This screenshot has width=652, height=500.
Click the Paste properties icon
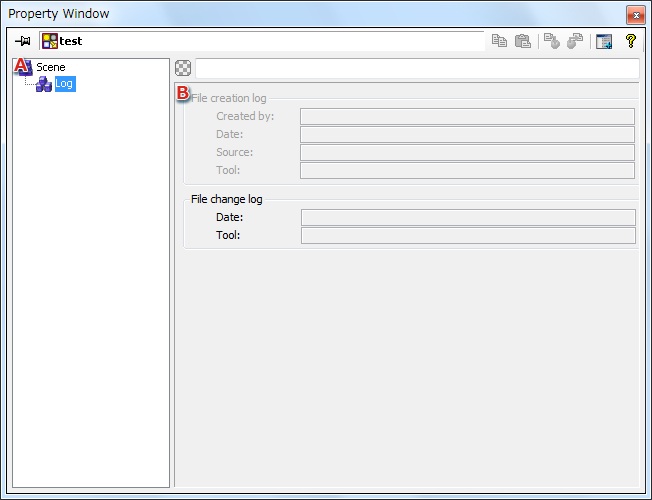[522, 41]
